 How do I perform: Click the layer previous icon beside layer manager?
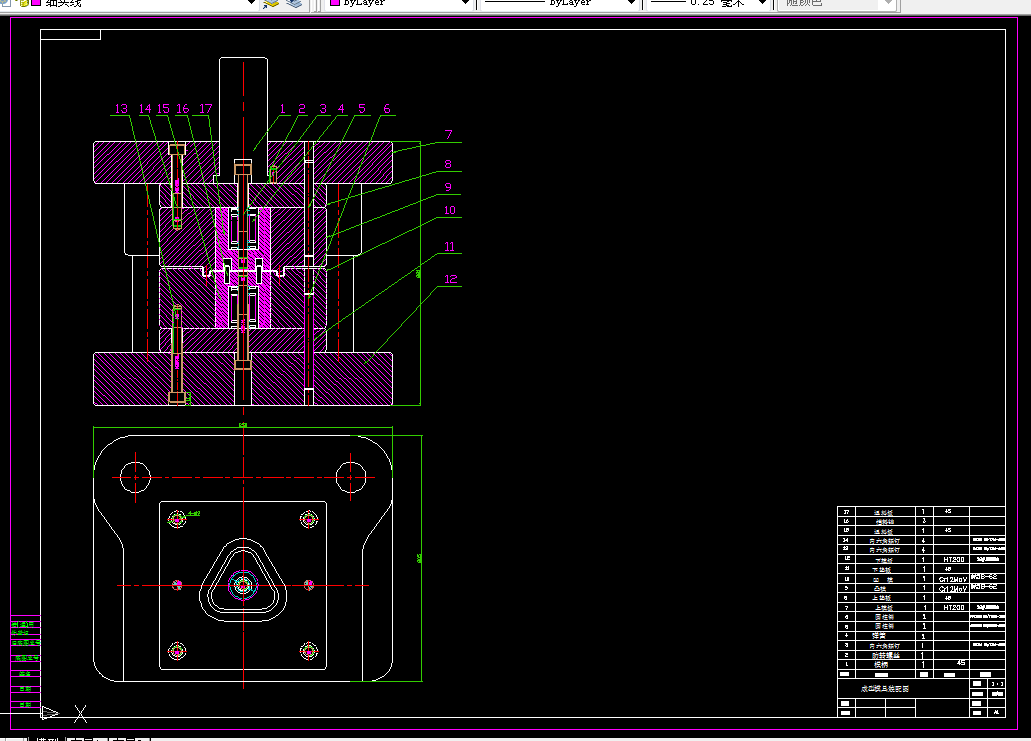(294, 3)
